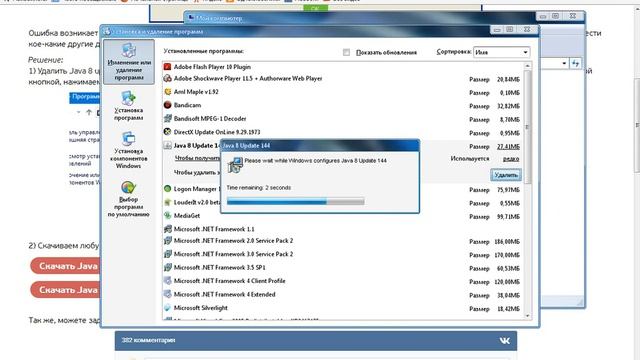Image resolution: width=640 pixels, height=360 pixels.
Task: Click Logon Manager icon
Action: pyautogui.click(x=167, y=189)
